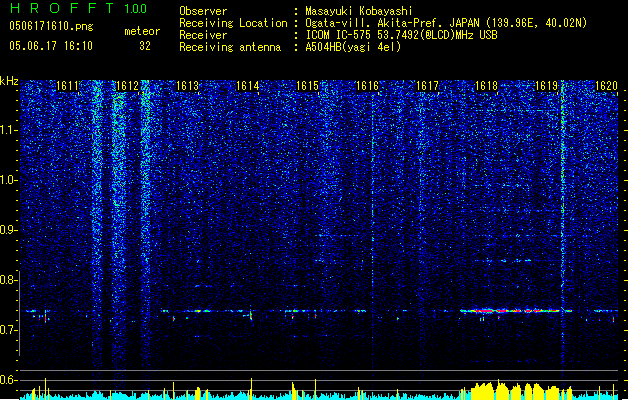Click time marker 1620
Viewport: 629px width, 400px height.
point(606,86)
